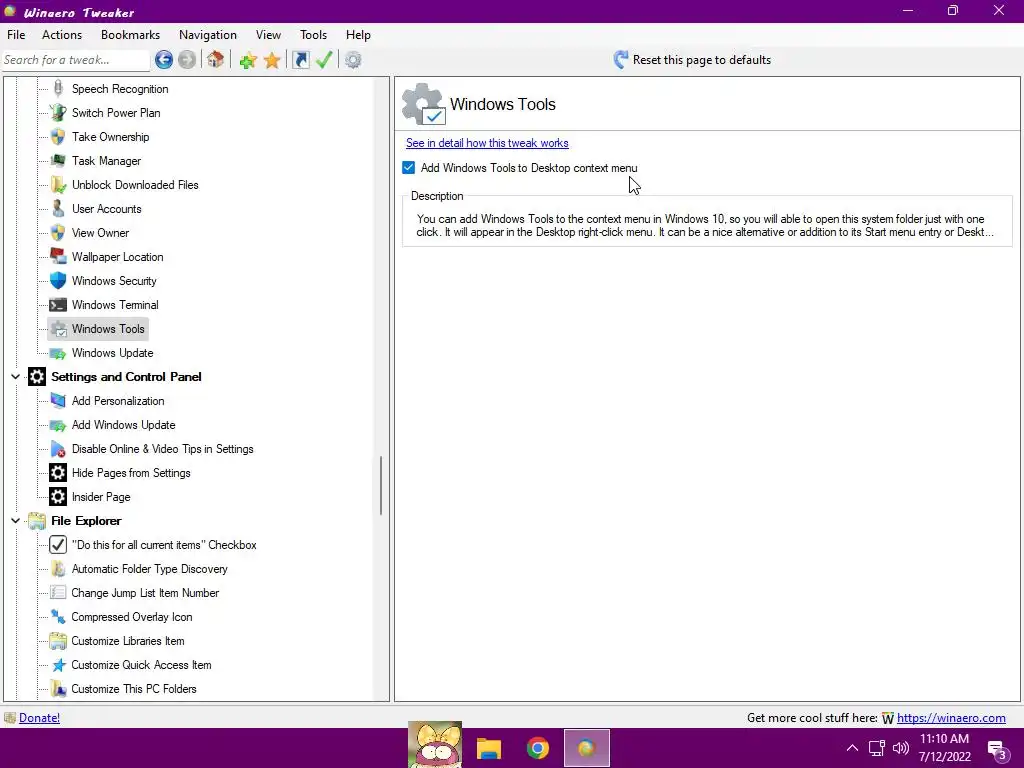Open File Explorer from the taskbar

point(488,748)
